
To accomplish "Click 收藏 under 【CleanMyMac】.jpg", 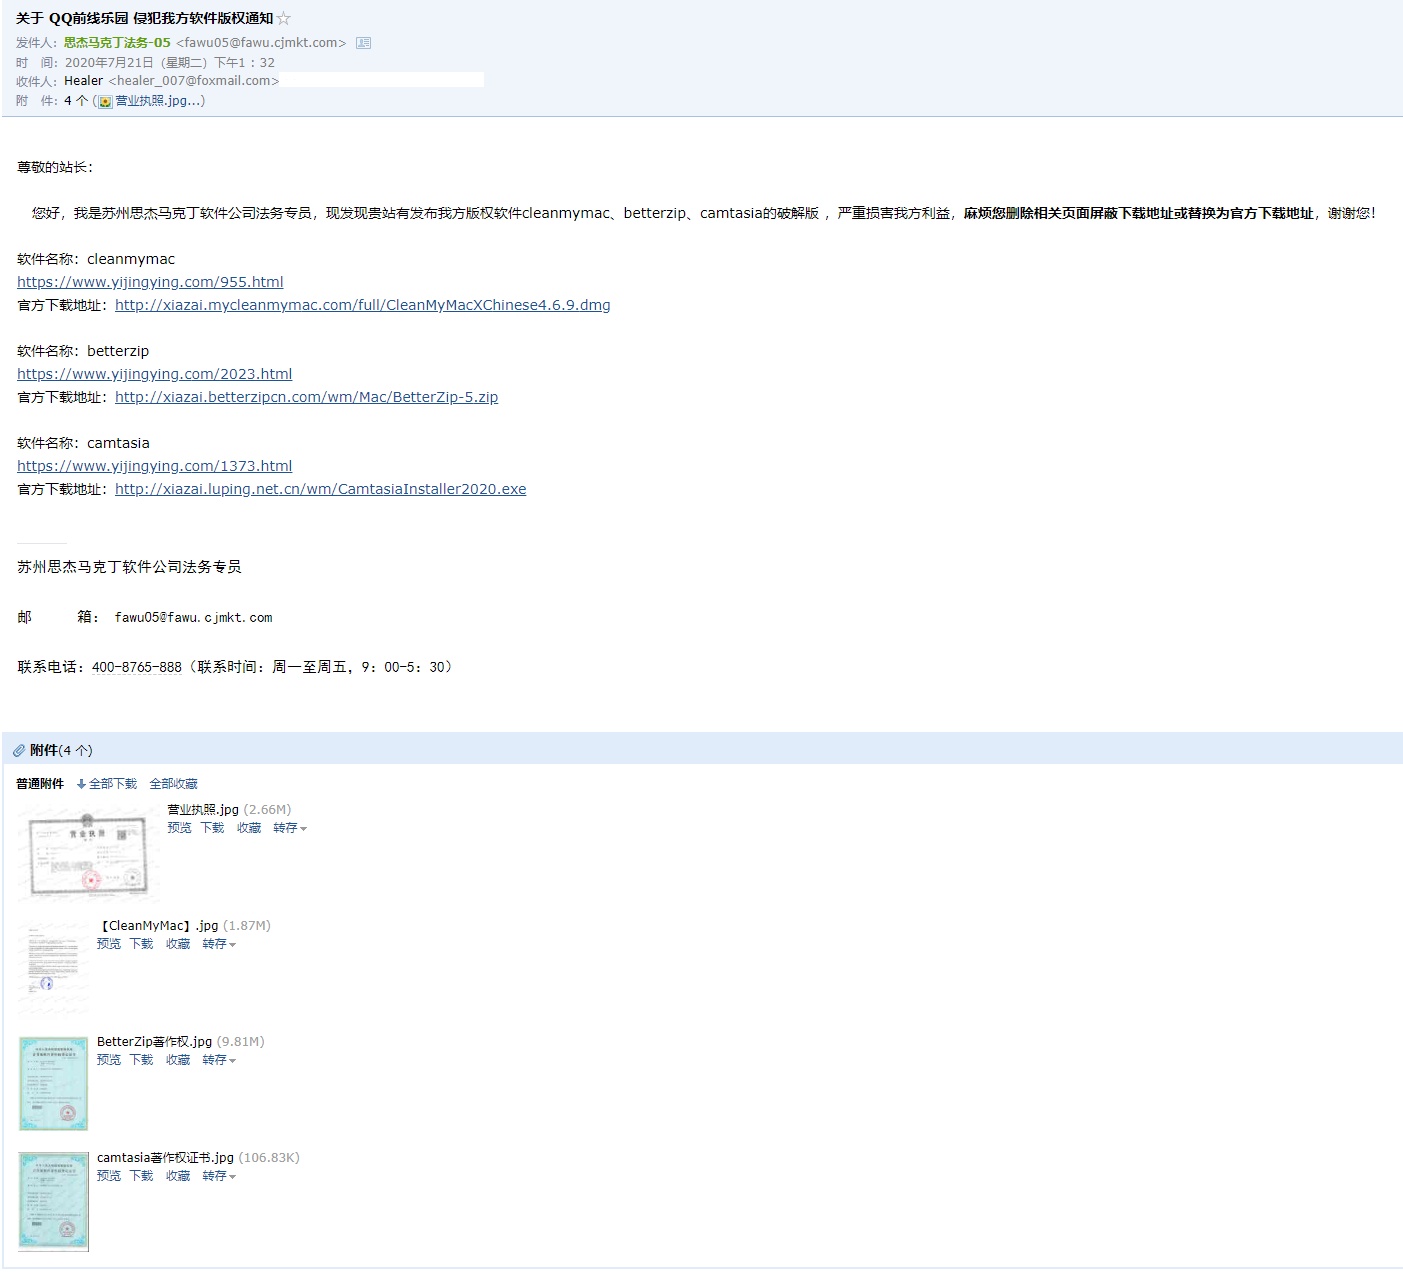I will tap(177, 944).
